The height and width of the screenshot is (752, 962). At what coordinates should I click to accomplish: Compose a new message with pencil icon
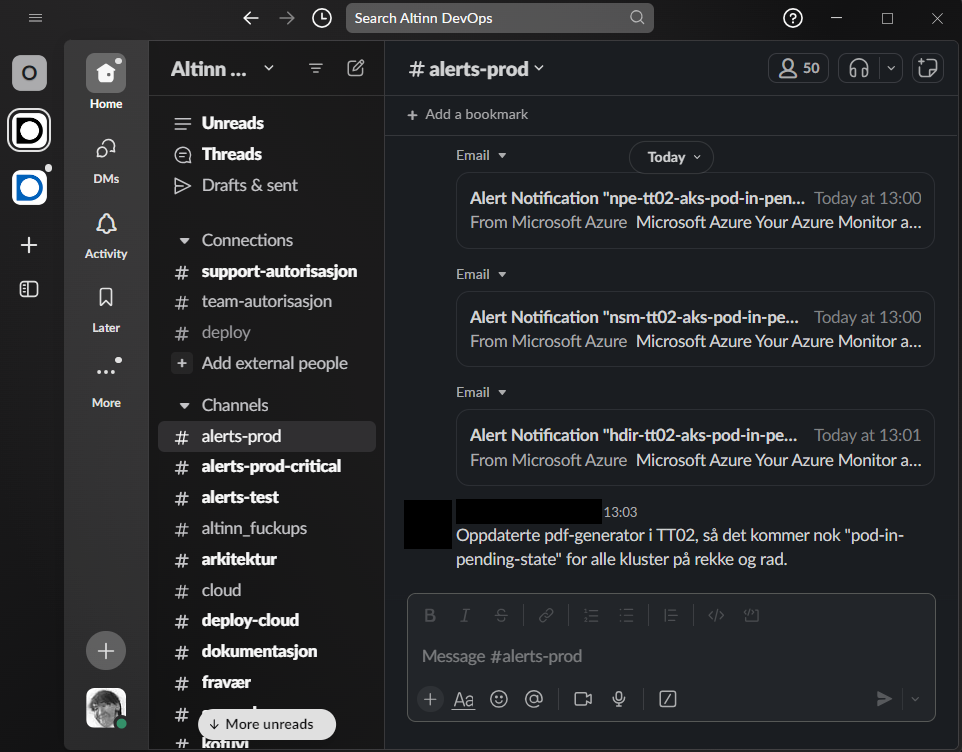point(356,68)
